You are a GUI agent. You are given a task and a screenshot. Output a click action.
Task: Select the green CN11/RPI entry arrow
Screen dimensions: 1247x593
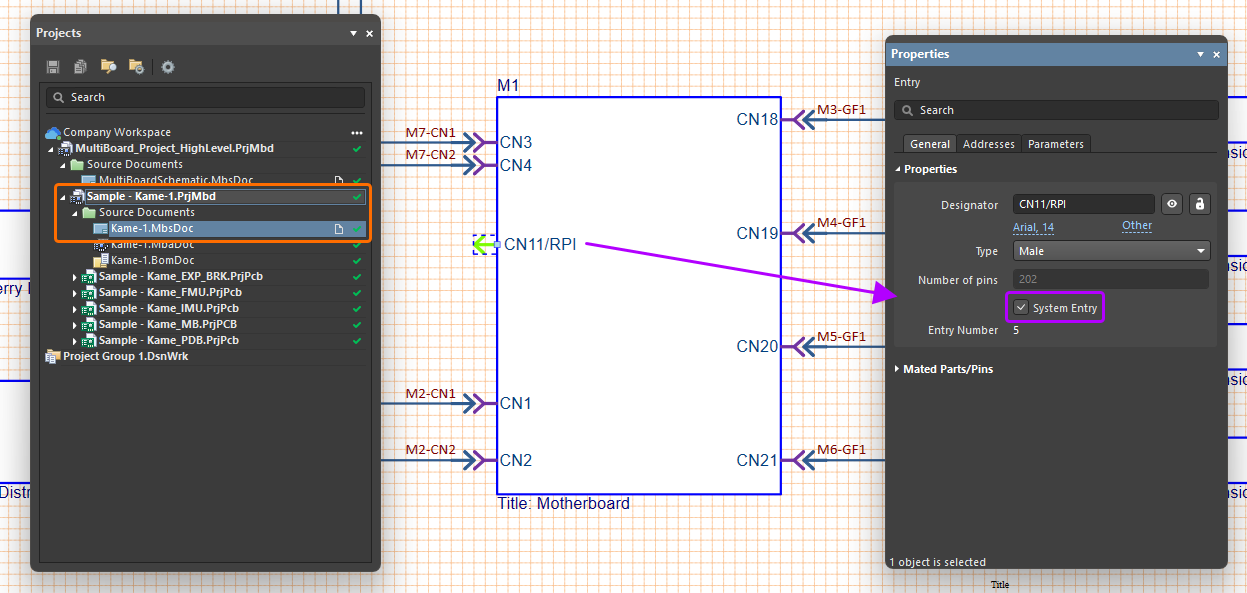pos(484,244)
